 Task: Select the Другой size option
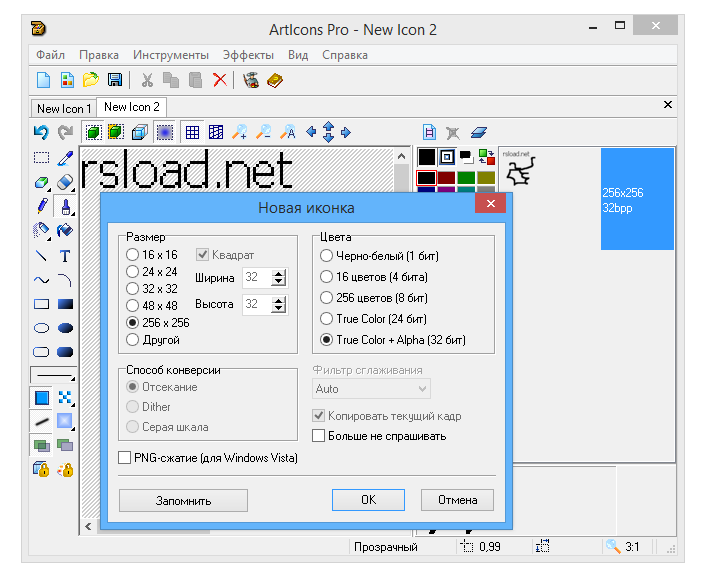(153, 340)
